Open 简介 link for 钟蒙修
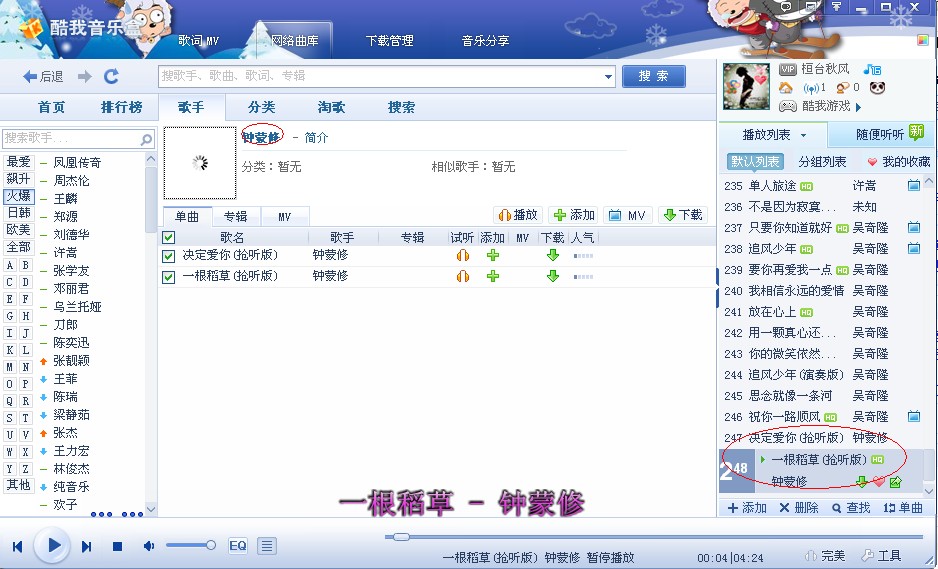Image resolution: width=938 pixels, height=569 pixels. pyautogui.click(x=316, y=138)
